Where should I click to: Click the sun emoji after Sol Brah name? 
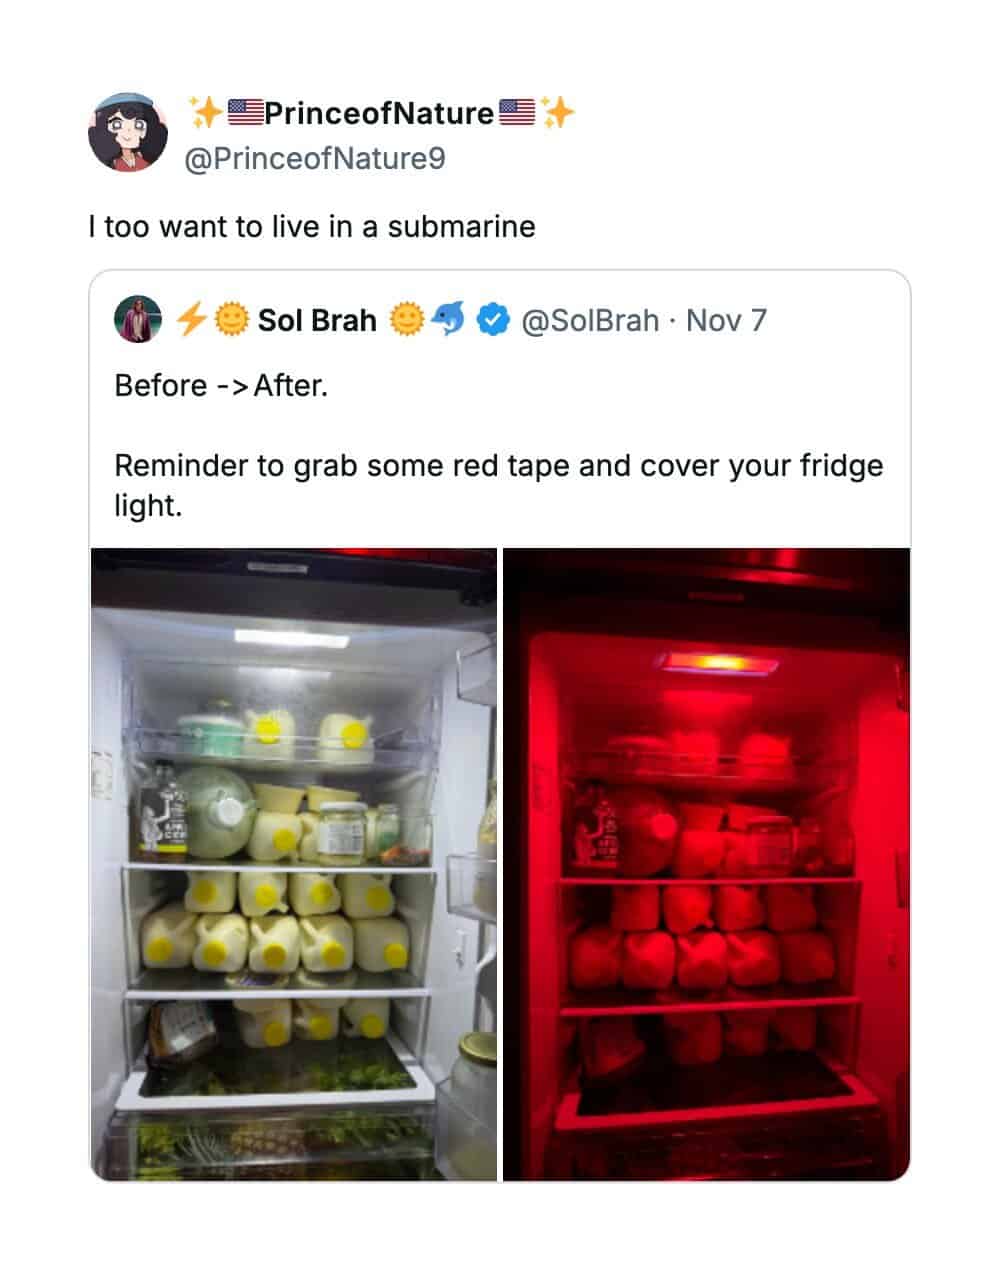point(407,320)
